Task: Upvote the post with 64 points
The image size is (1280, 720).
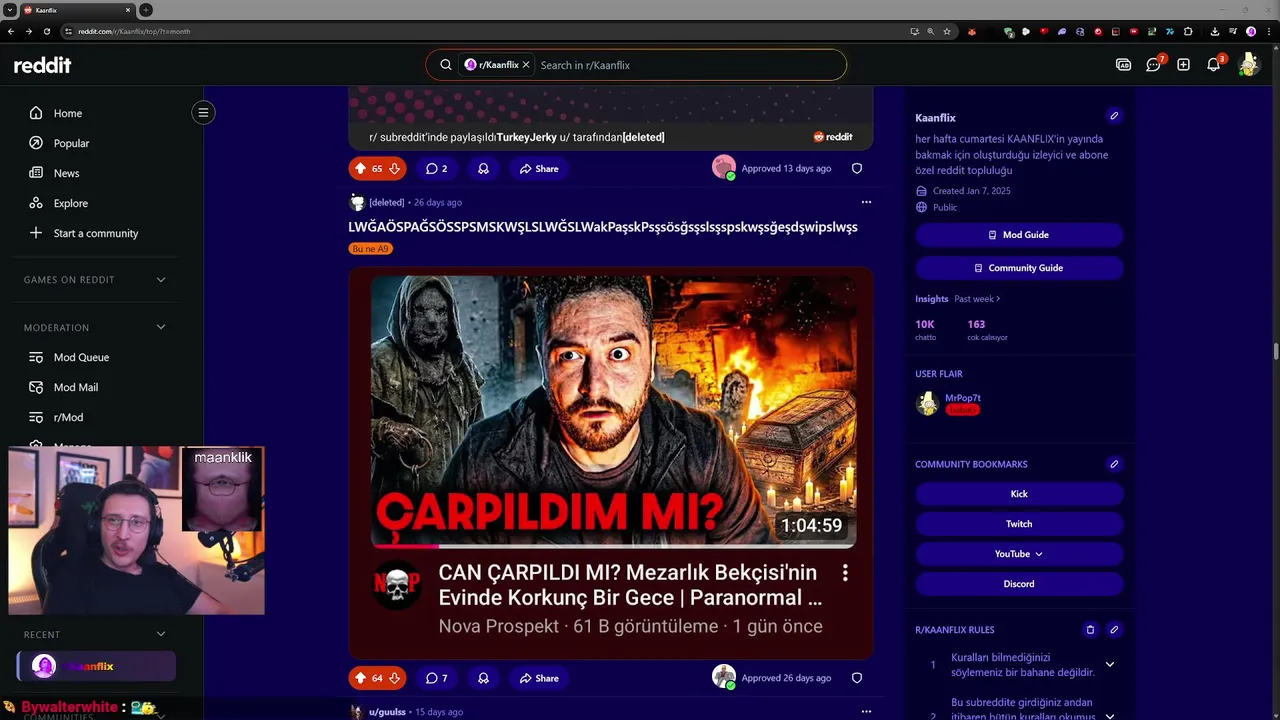Action: click(x=360, y=678)
